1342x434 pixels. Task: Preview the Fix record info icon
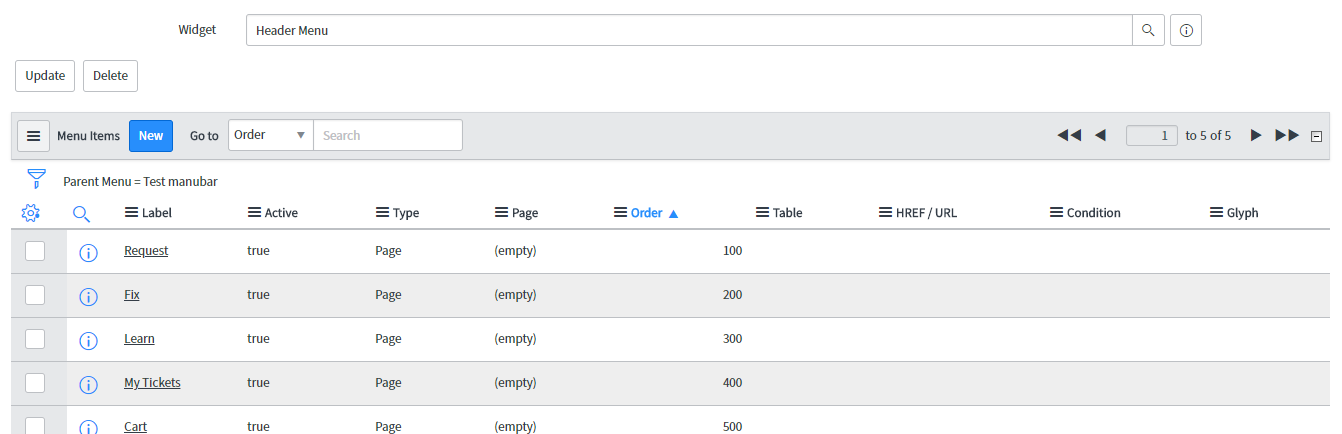[x=88, y=296]
